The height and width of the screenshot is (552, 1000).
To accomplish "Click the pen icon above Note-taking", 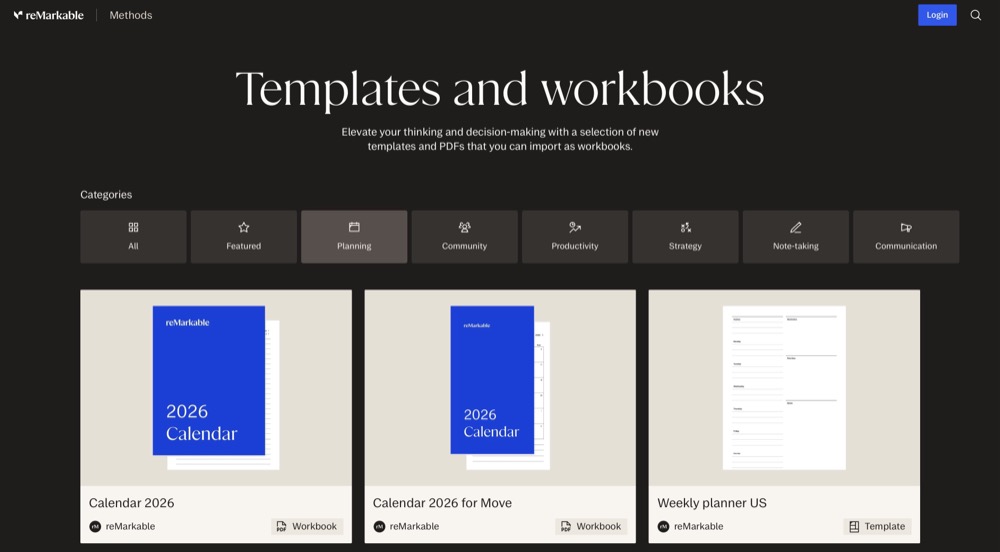I will (796, 227).
